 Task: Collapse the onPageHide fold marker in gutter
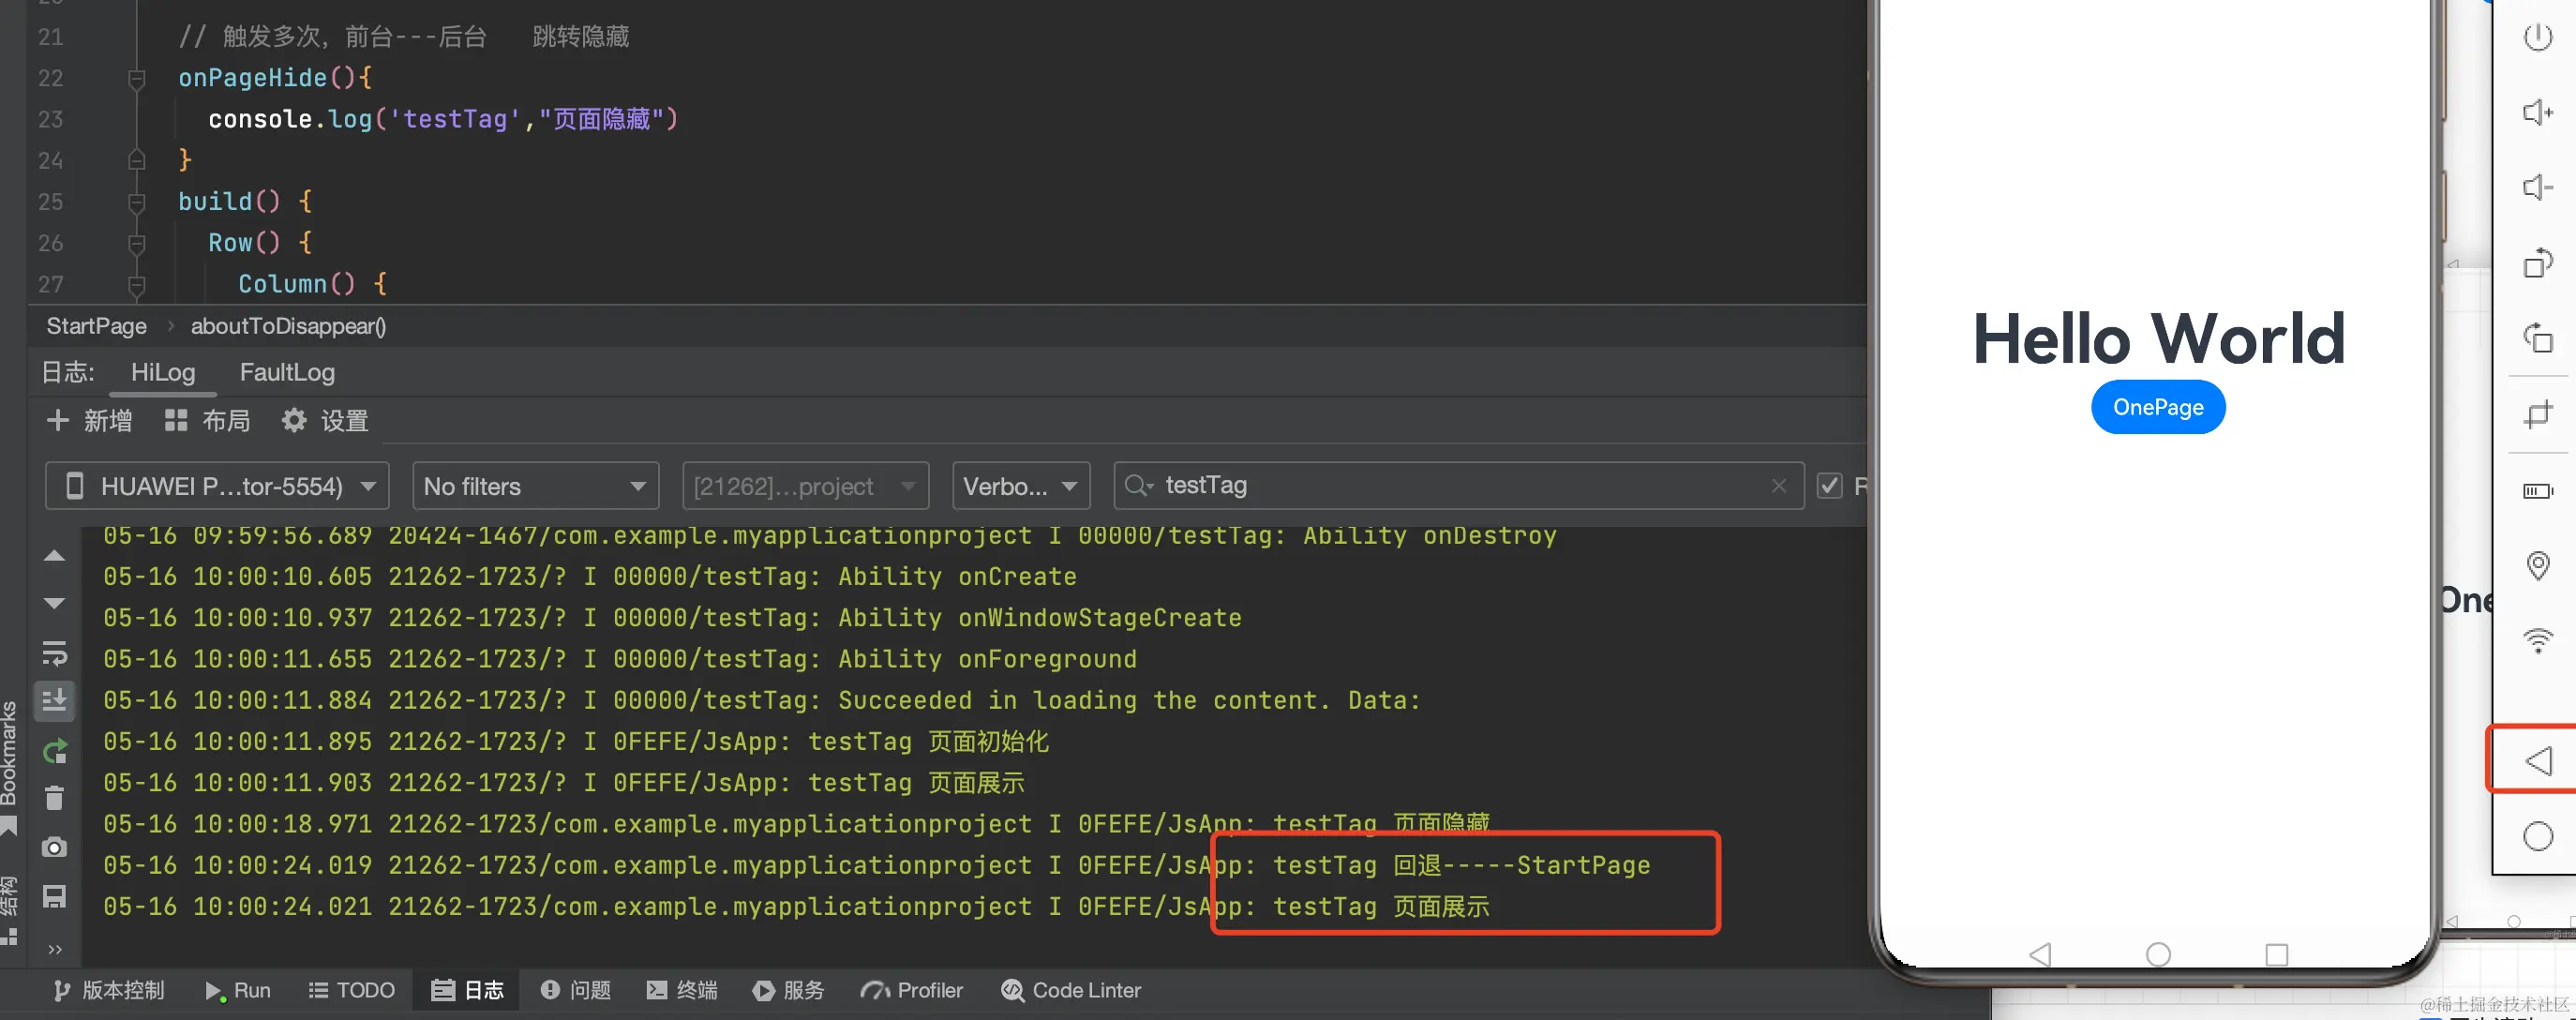(x=137, y=78)
